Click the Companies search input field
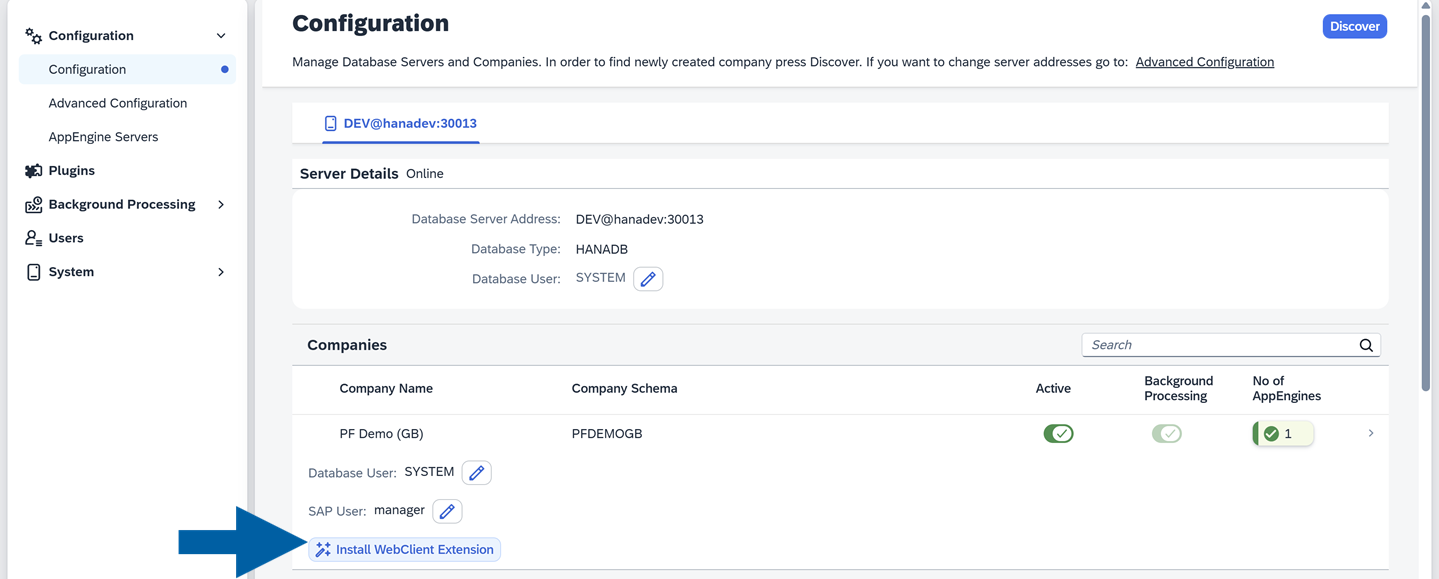This screenshot has width=1439, height=579. click(x=1220, y=345)
